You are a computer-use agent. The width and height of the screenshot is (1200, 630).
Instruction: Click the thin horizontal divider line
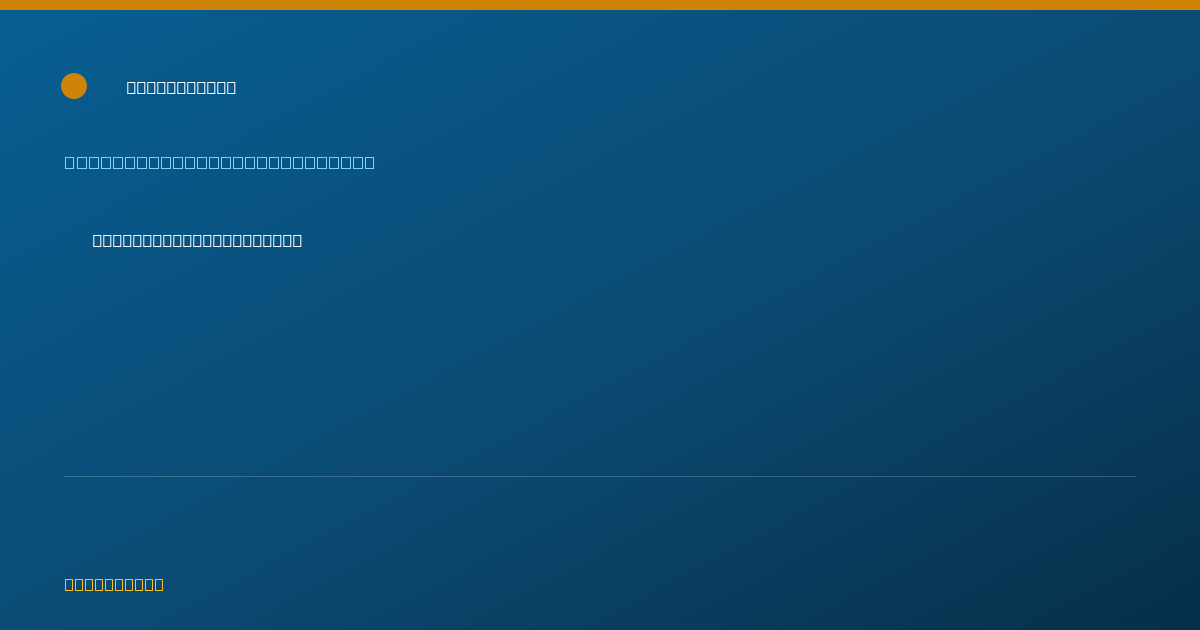600,476
